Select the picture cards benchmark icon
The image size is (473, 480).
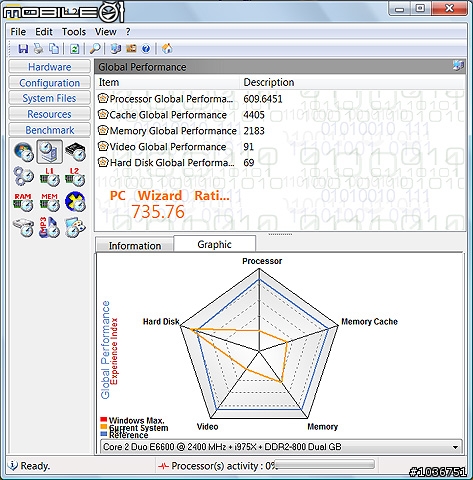tap(75, 227)
